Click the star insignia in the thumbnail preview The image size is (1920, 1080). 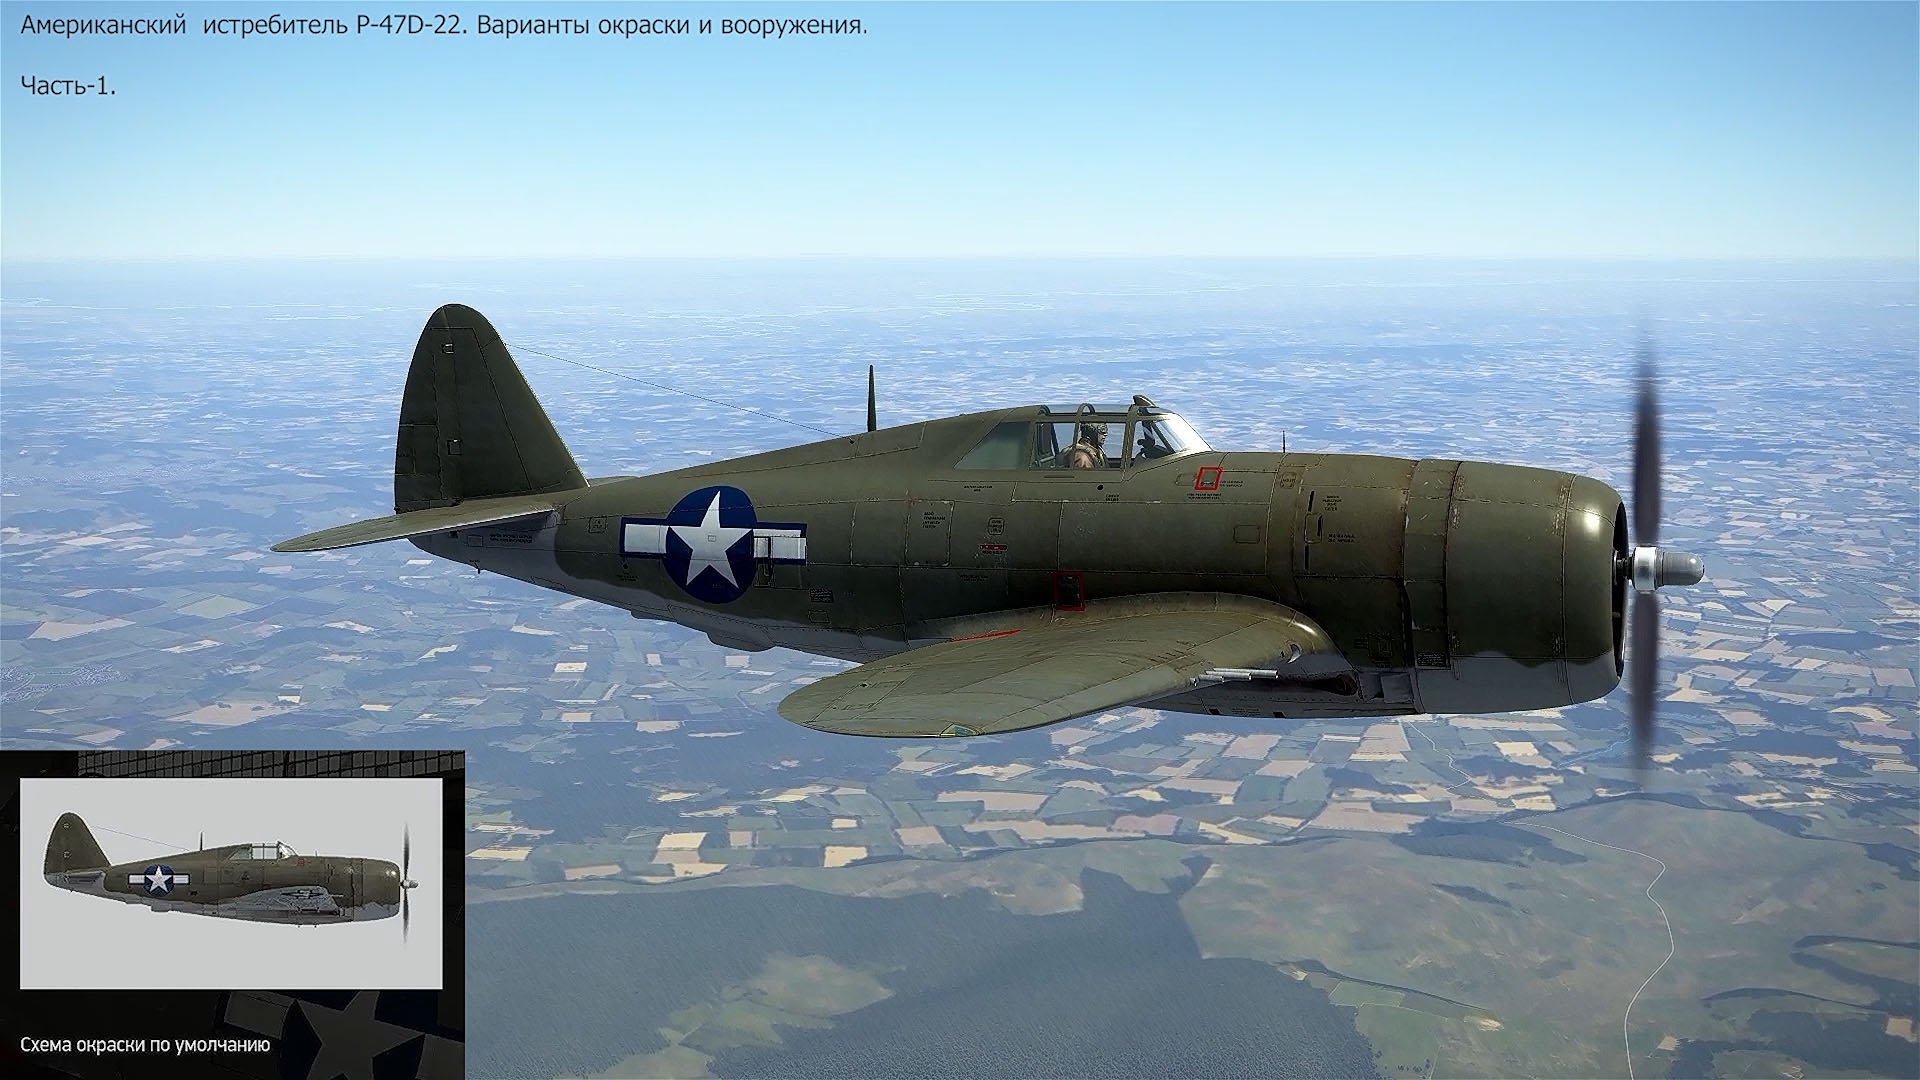click(158, 879)
